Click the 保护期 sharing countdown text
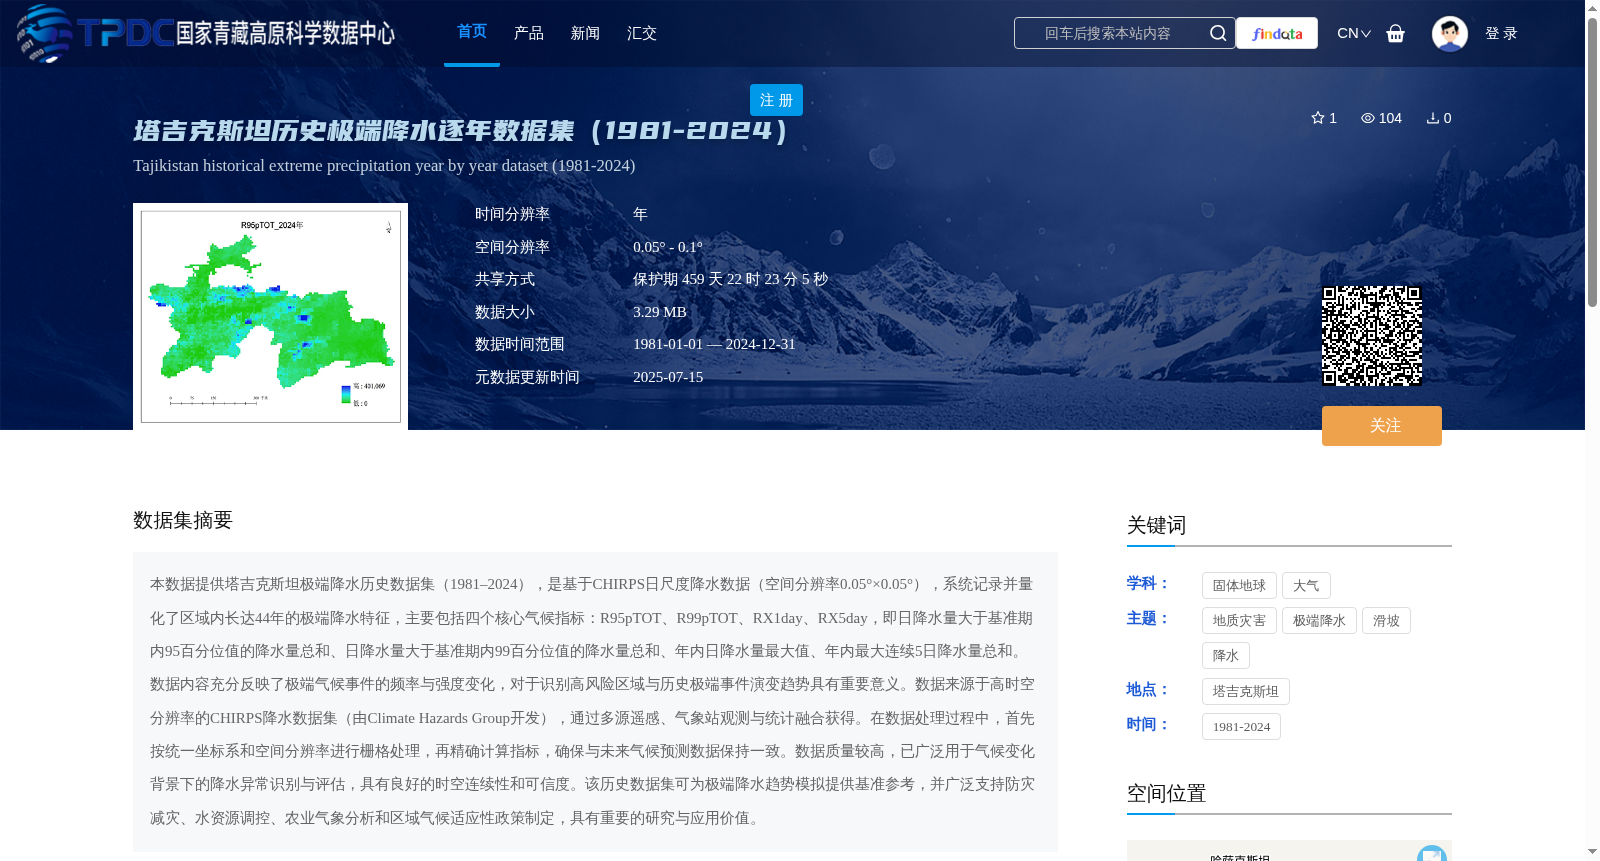1600x861 pixels. click(x=730, y=279)
